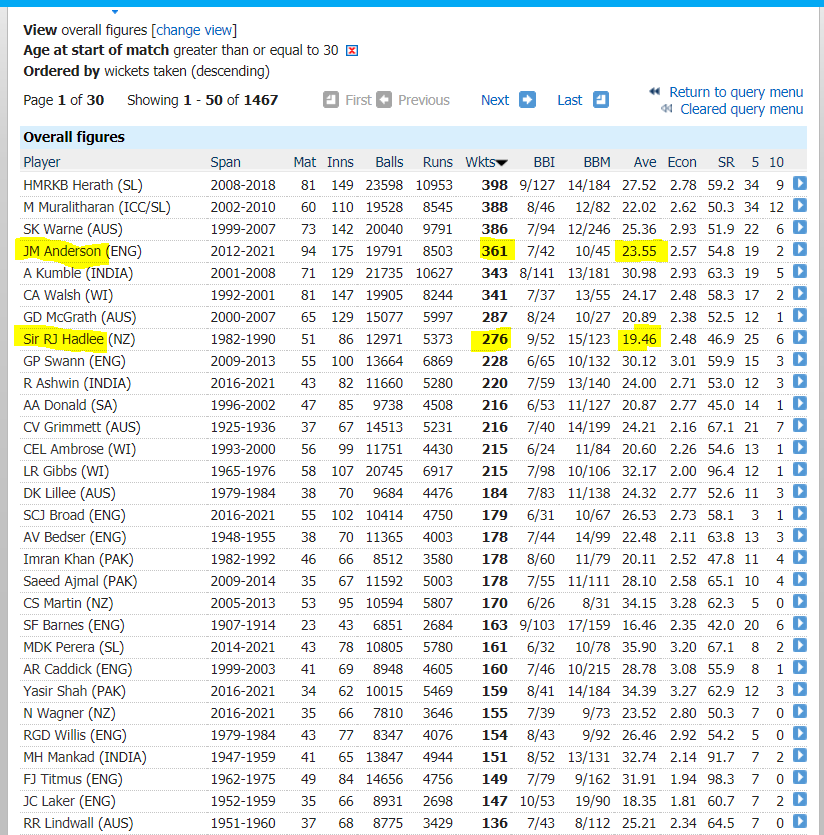The width and height of the screenshot is (824, 835).
Task: Click the Next page arrow icon
Action: [527, 100]
